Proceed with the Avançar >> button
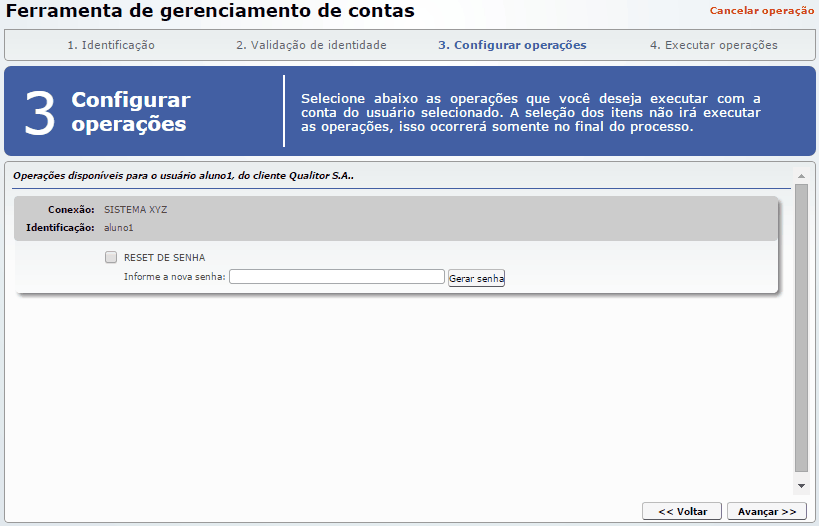The height and width of the screenshot is (526, 819). click(766, 511)
